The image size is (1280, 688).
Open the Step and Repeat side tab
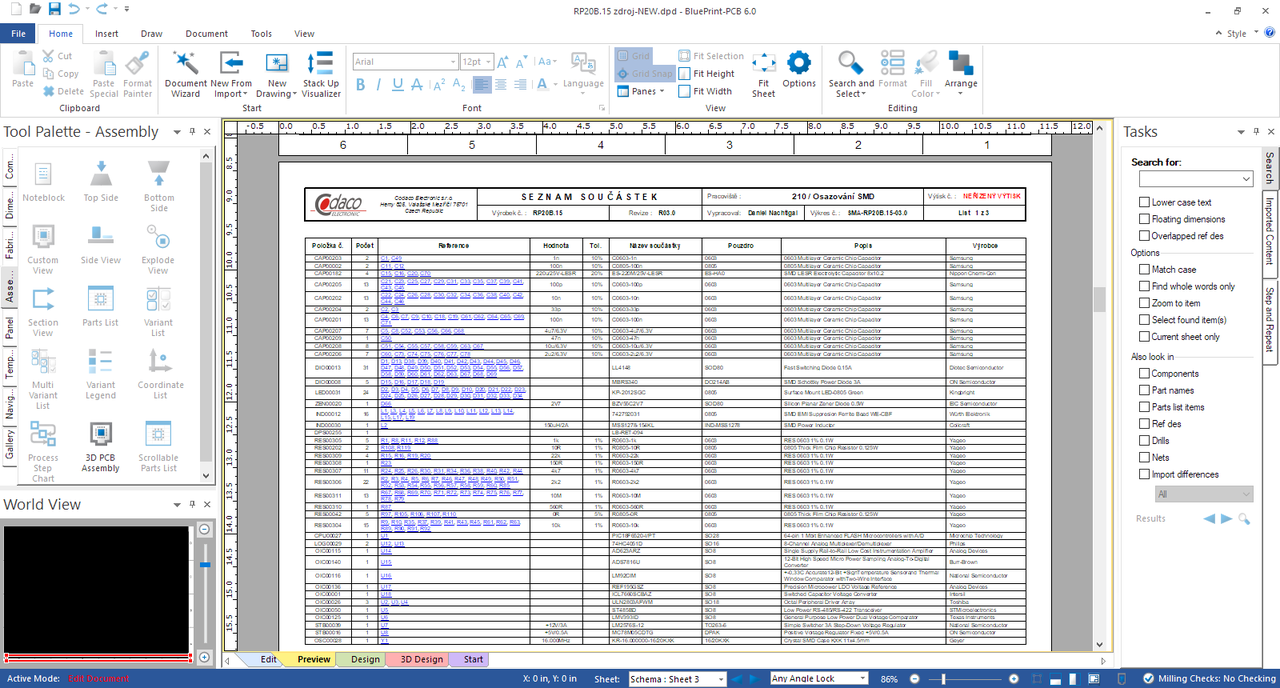pyautogui.click(x=1270, y=322)
